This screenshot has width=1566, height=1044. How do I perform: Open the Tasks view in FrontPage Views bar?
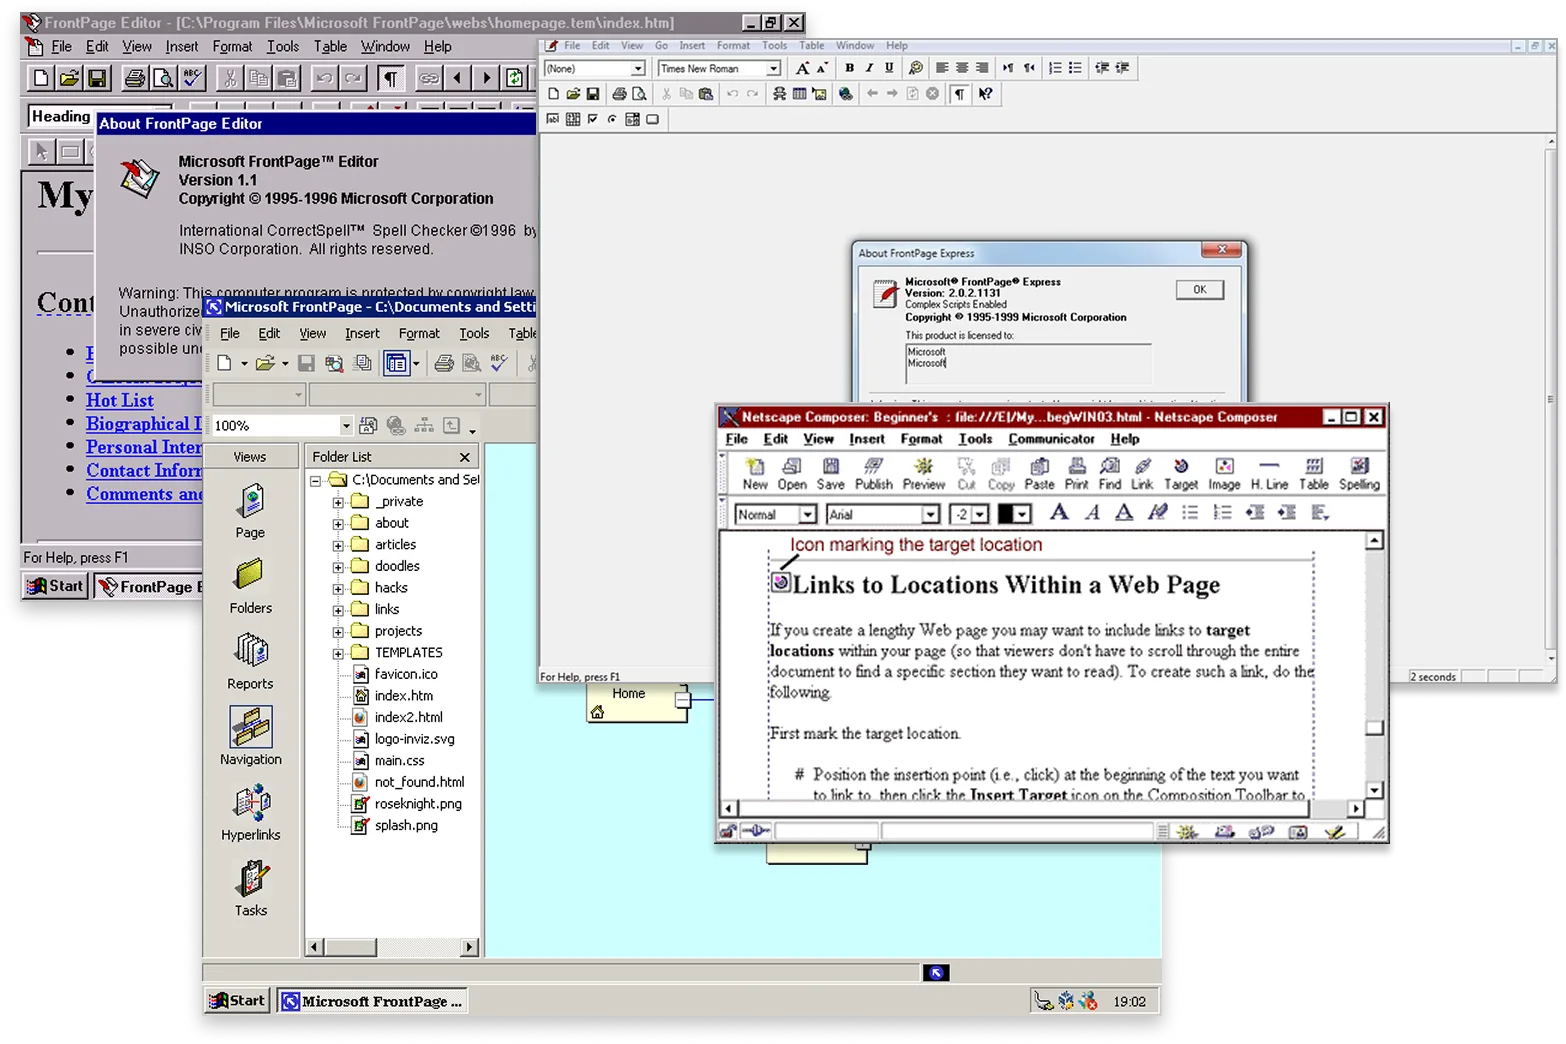pos(250,888)
